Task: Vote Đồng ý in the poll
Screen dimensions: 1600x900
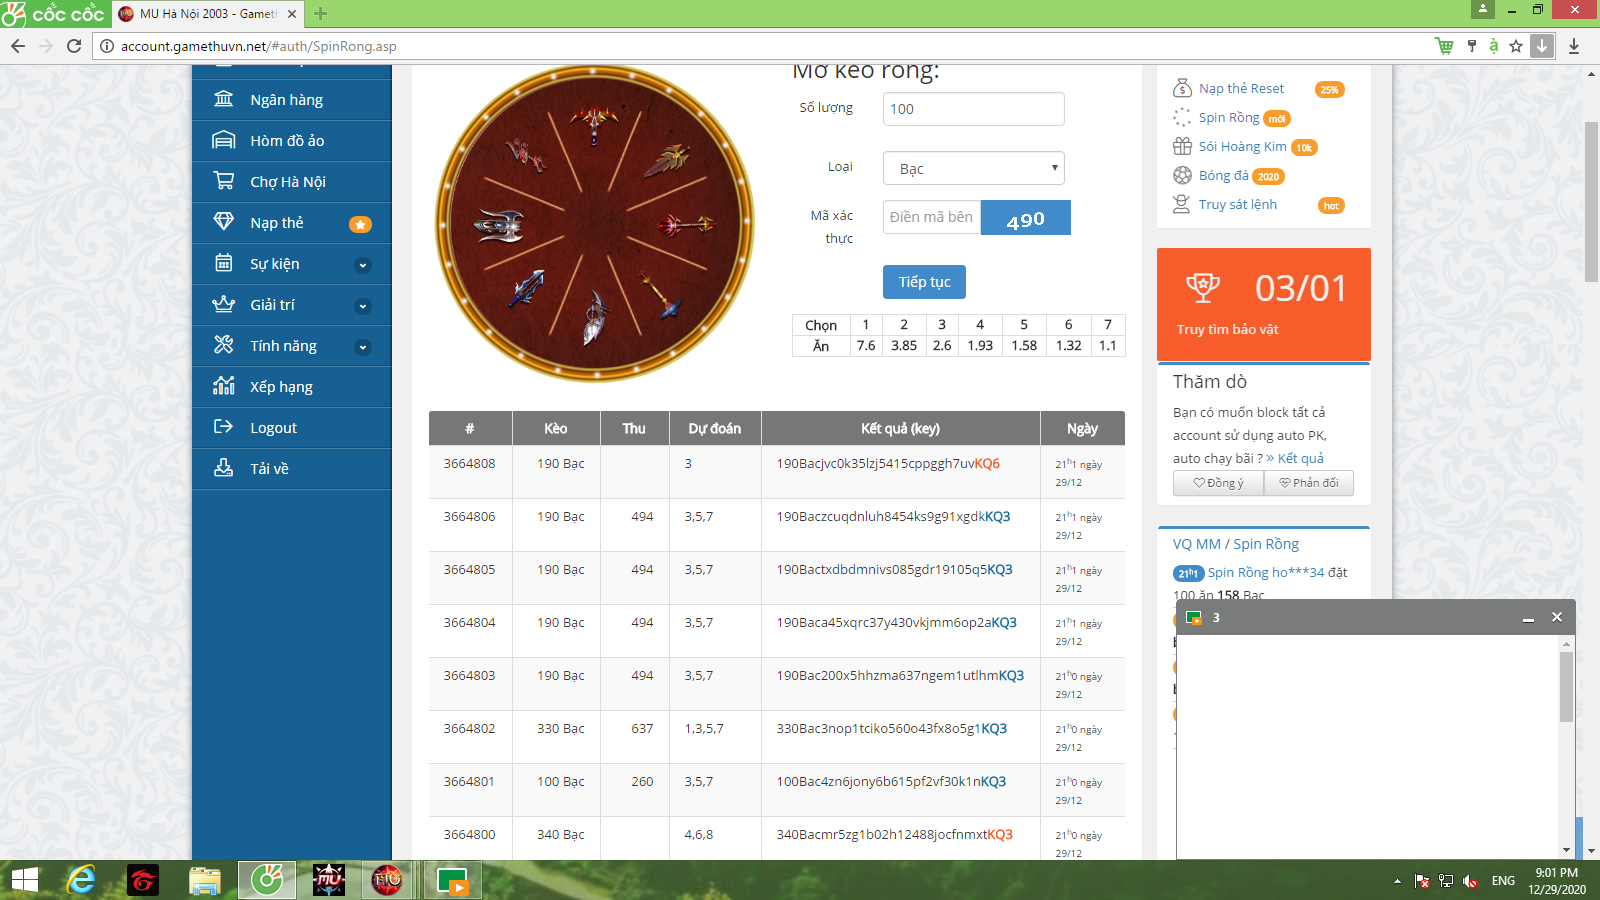Action: pyautogui.click(x=1218, y=483)
